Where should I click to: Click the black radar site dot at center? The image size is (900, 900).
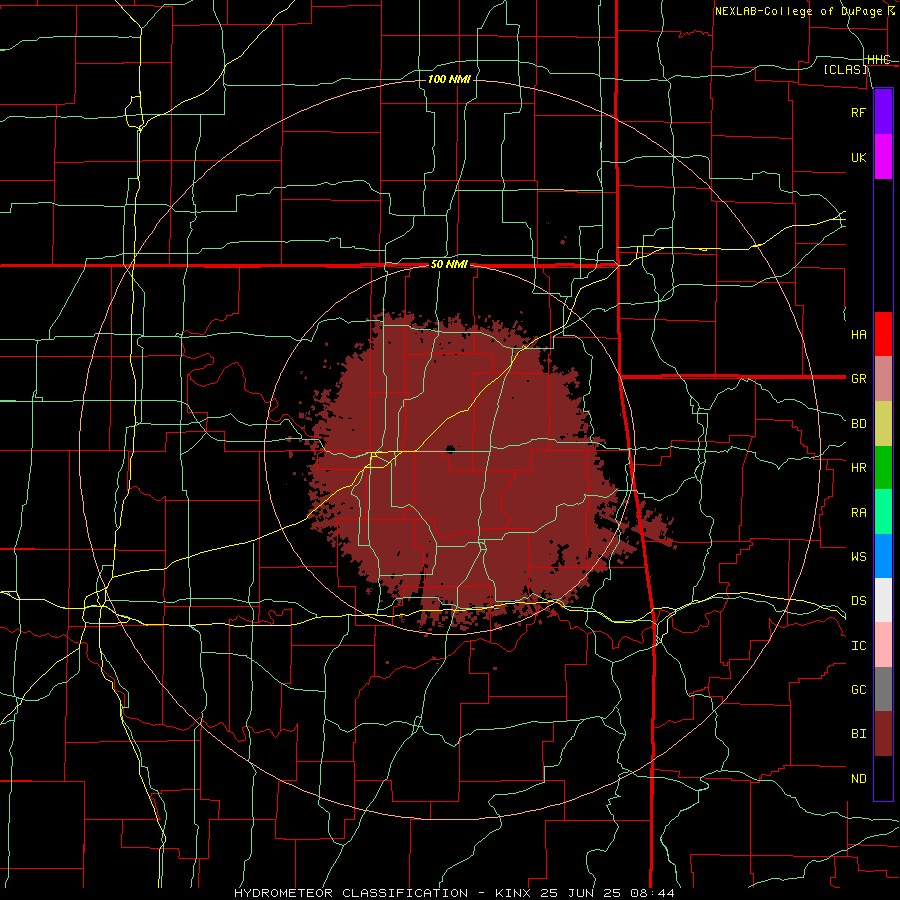point(450,448)
